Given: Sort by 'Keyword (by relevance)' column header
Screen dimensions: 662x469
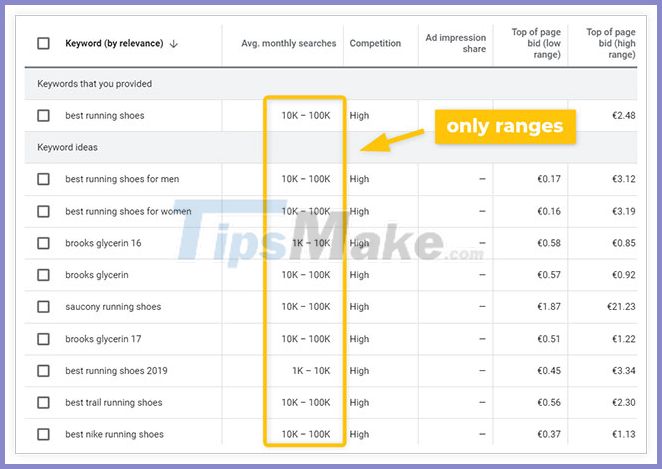Looking at the screenshot, I should [x=114, y=43].
